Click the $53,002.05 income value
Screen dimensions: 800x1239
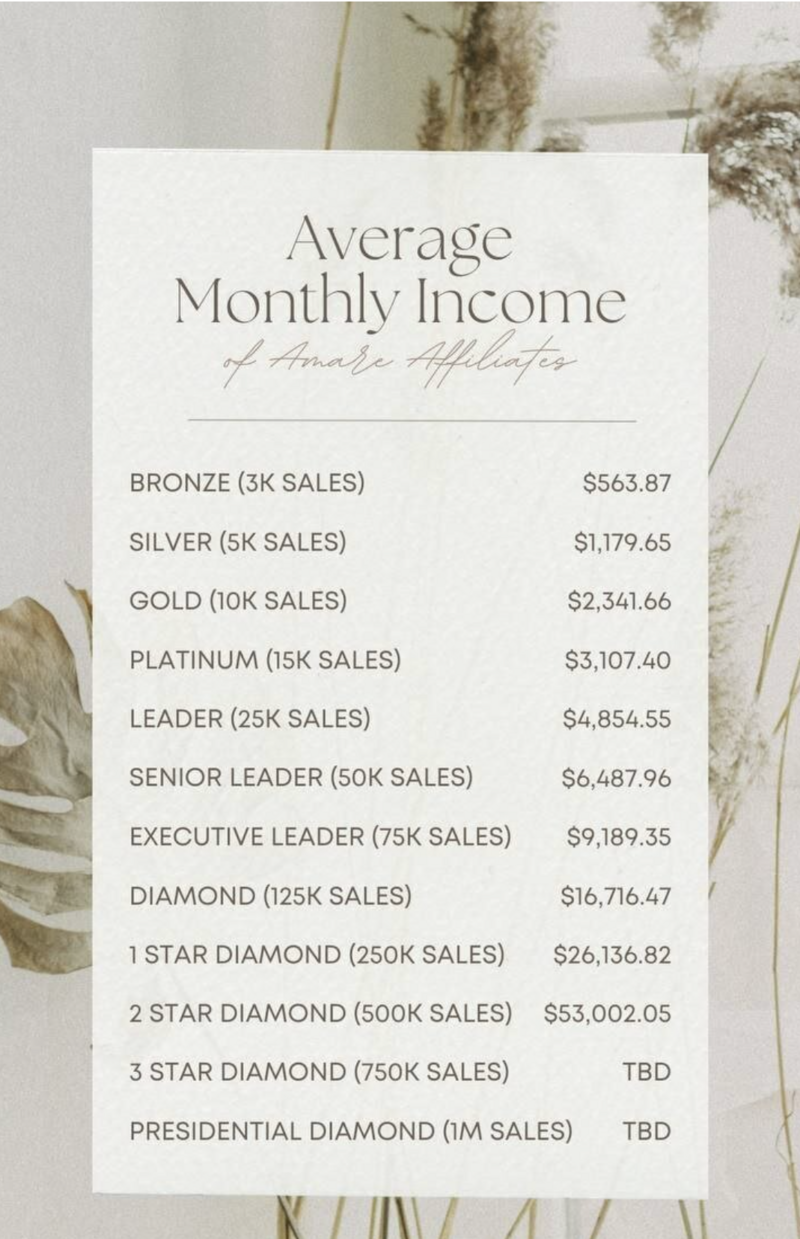(608, 1014)
